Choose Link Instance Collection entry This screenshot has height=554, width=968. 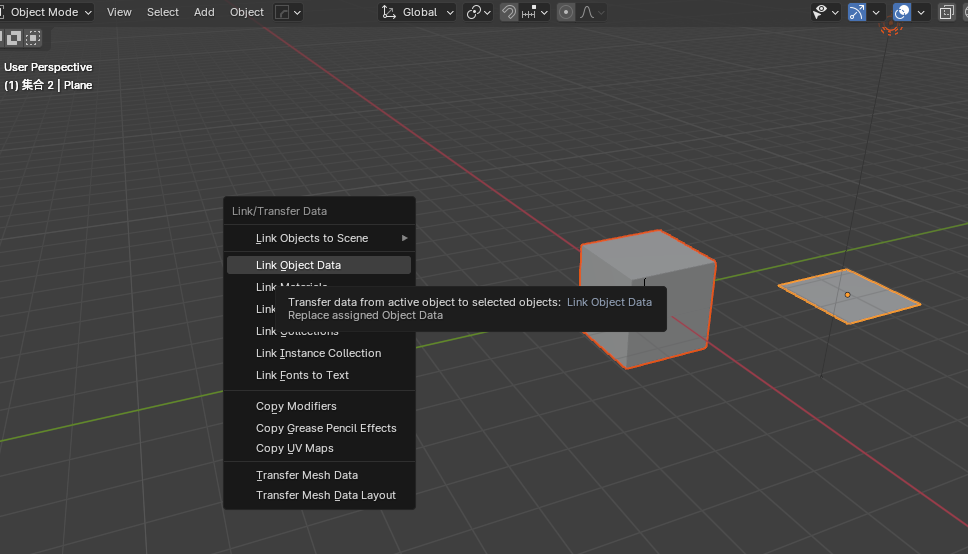(319, 353)
